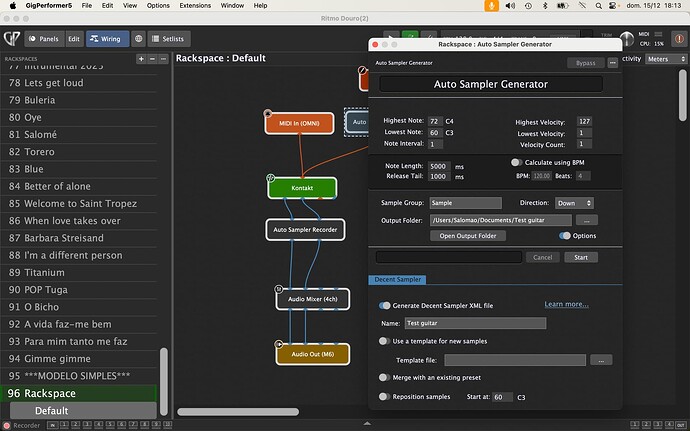Click the OUT indicator in bottom bar
This screenshot has width=690, height=431.
[681, 425]
